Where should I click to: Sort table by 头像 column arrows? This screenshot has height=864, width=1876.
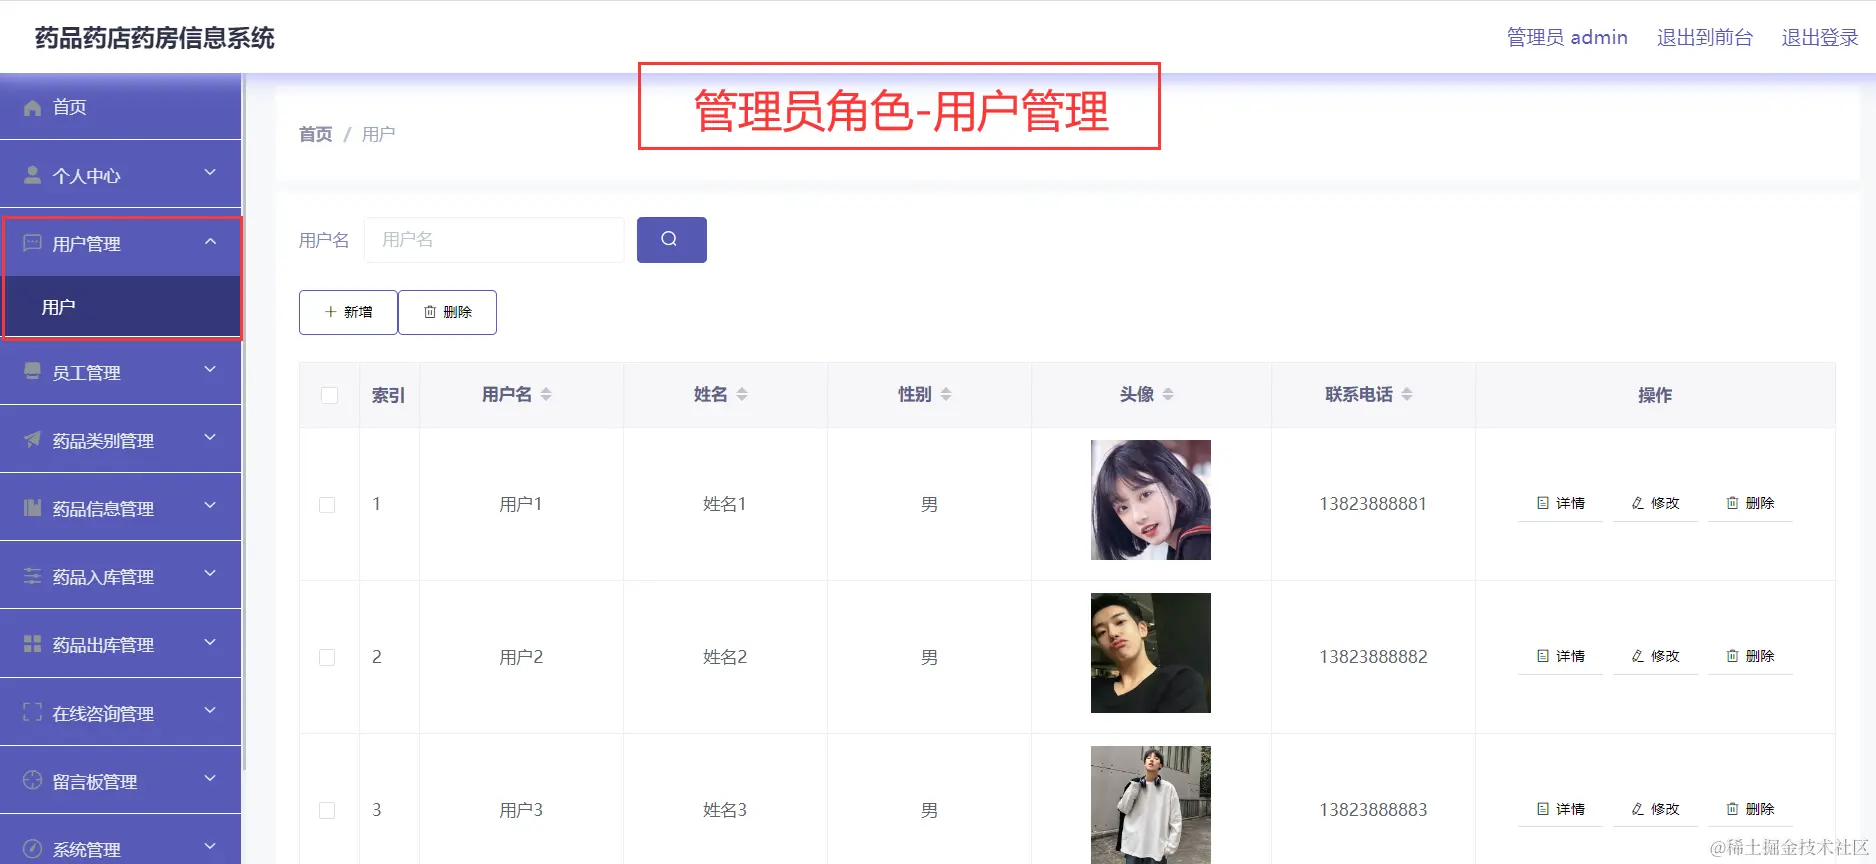pos(1168,395)
